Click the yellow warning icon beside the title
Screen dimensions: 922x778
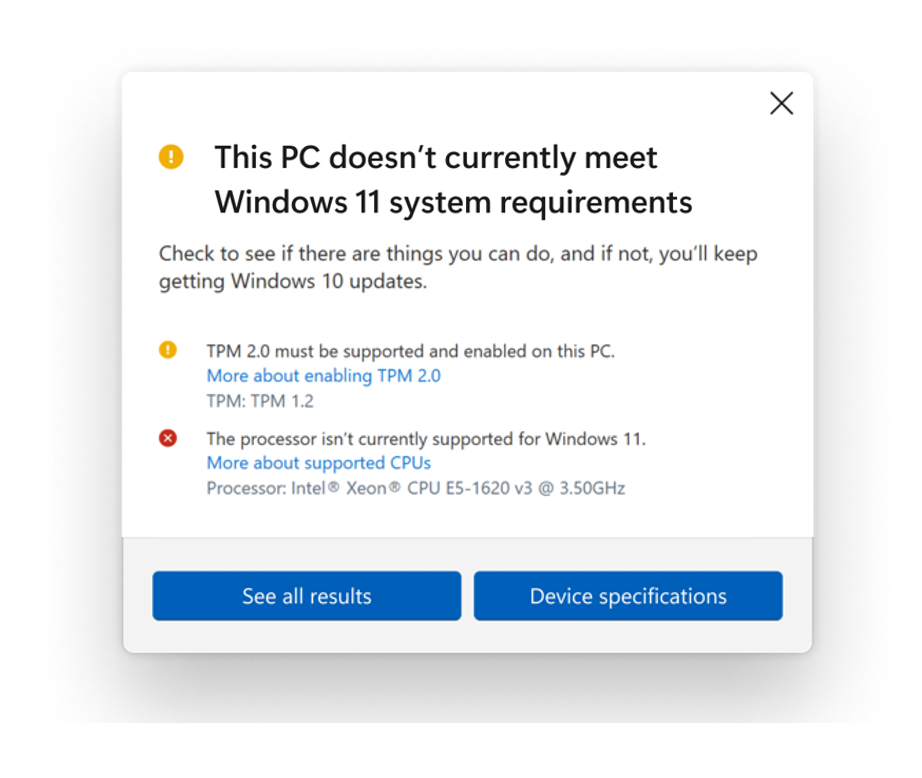coord(171,157)
